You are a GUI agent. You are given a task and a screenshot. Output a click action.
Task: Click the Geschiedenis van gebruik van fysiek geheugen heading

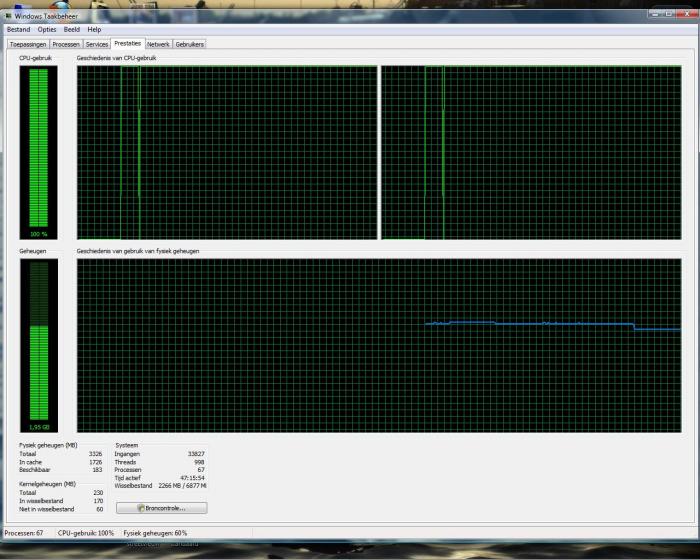point(138,251)
